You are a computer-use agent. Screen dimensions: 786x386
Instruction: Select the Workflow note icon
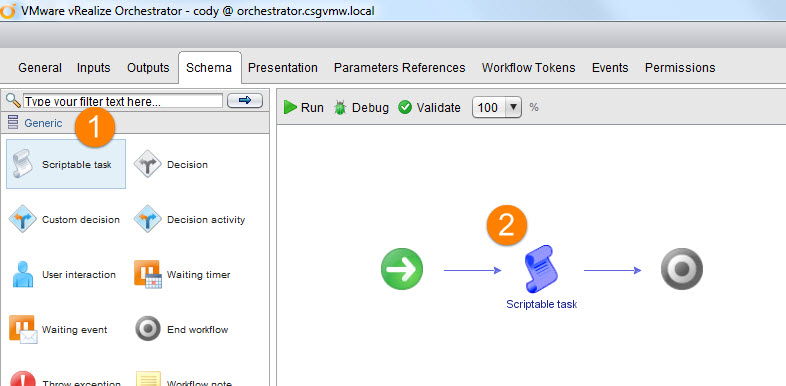click(x=148, y=378)
